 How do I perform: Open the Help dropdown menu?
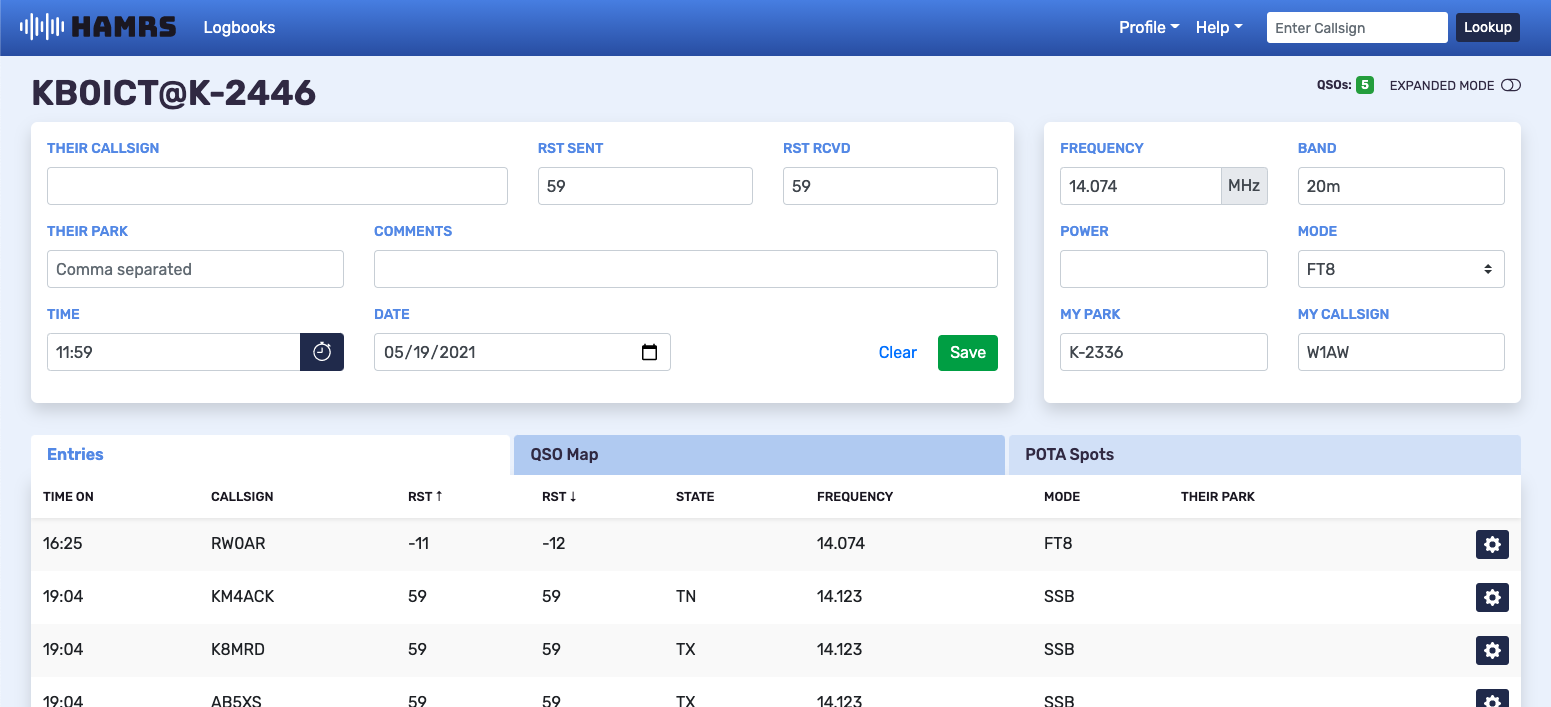(1218, 27)
